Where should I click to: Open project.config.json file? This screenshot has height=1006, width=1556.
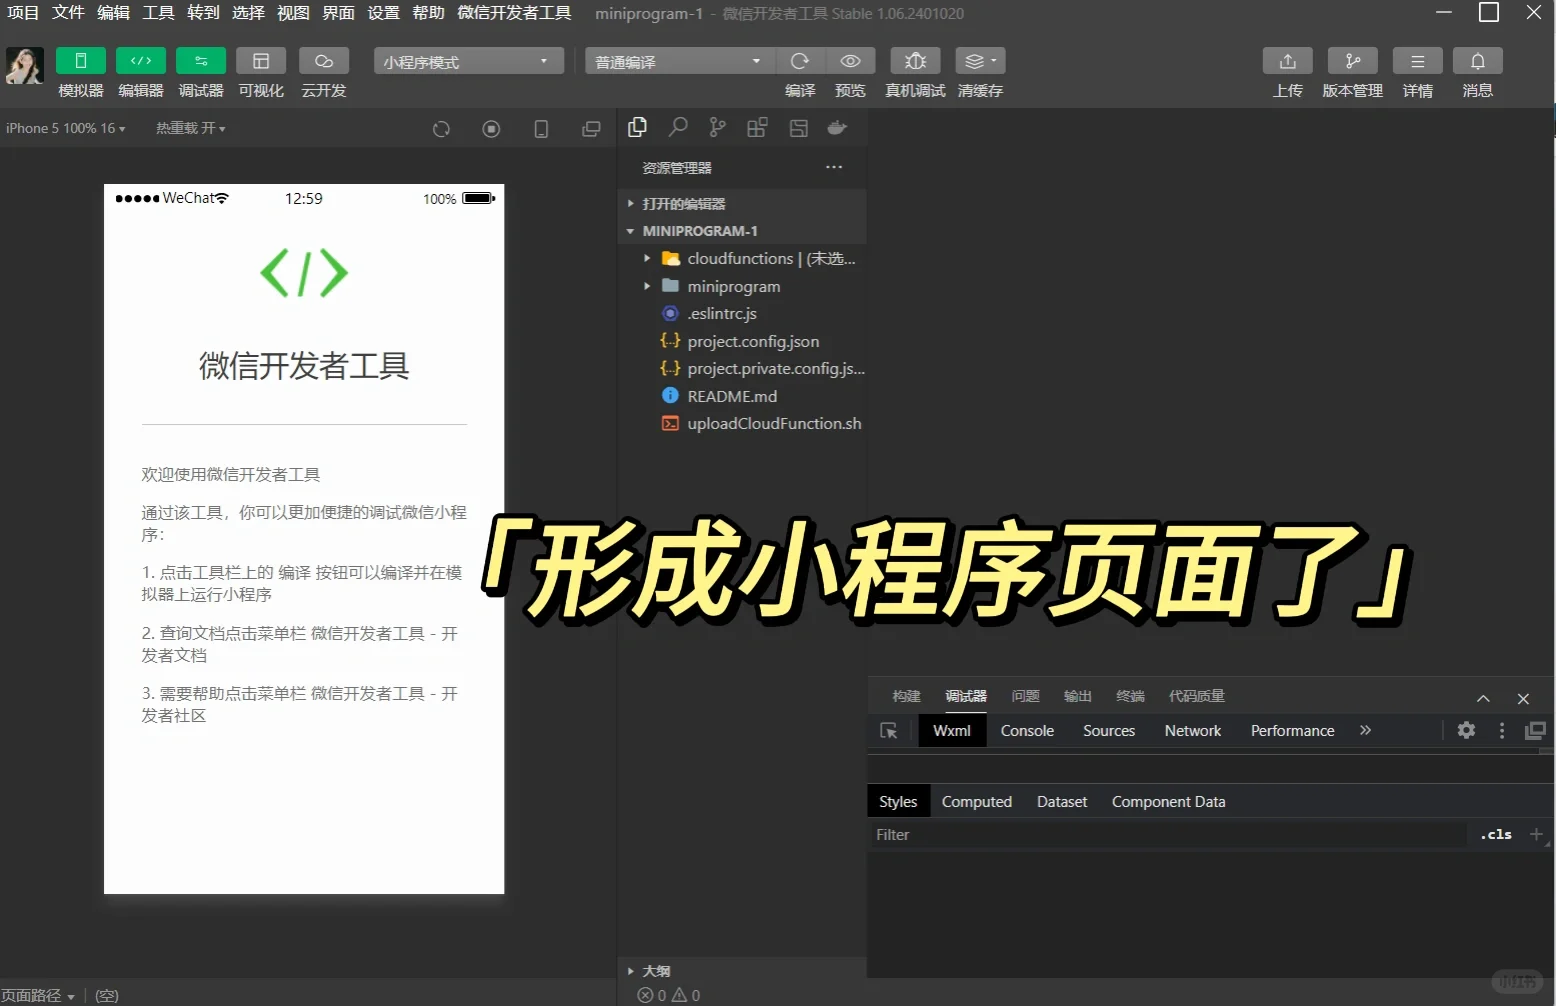coord(752,342)
